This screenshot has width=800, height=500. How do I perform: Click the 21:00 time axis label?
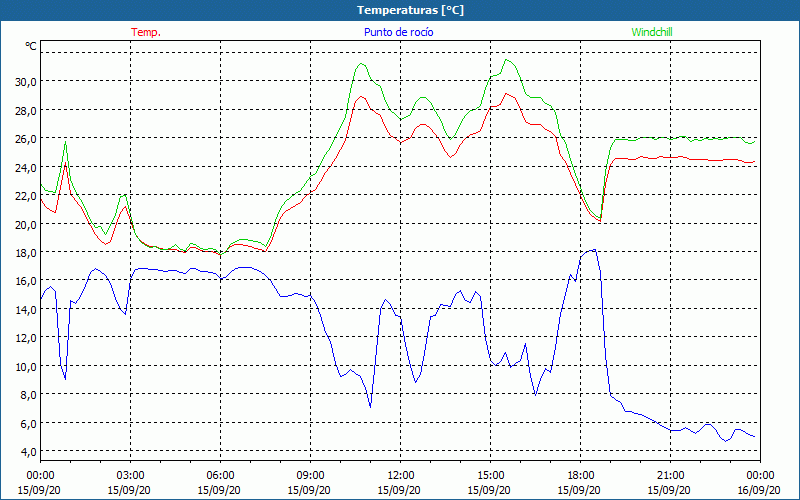[670, 476]
